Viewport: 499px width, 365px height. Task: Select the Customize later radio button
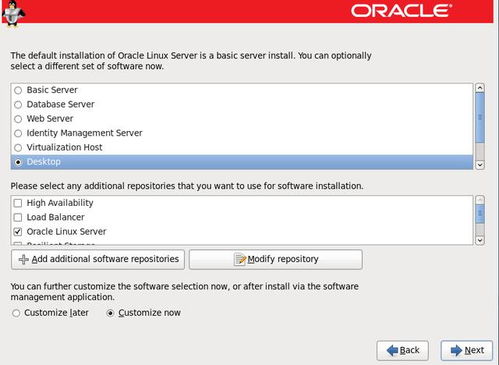16,313
